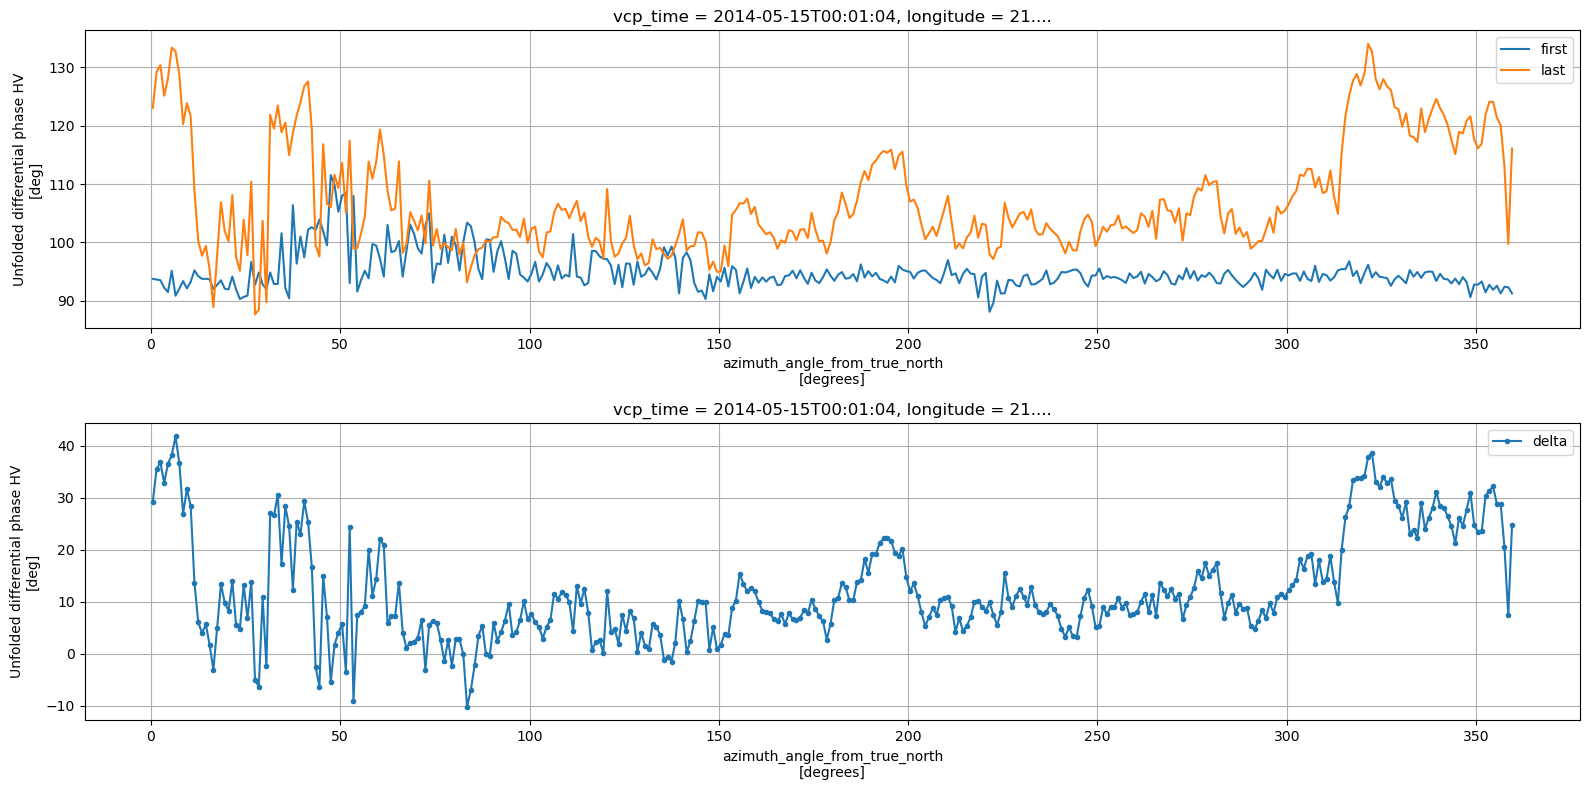
Task: Click y-axis tick 10 on delta chart
Action: (67, 602)
